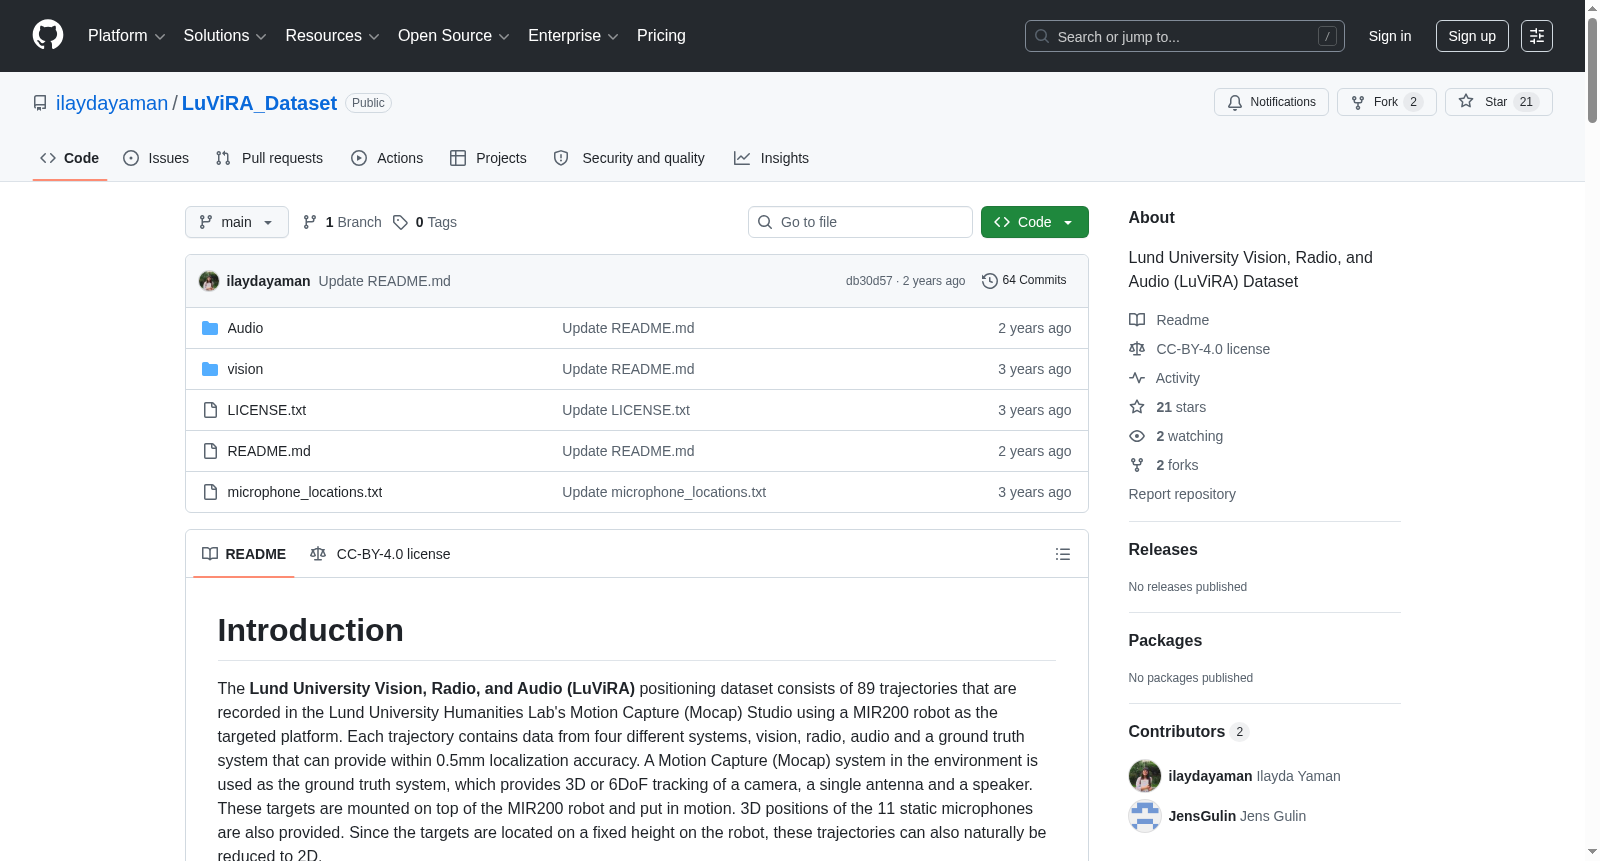Focus the Search or jump to field
This screenshot has width=1600, height=861.
pyautogui.click(x=1185, y=36)
